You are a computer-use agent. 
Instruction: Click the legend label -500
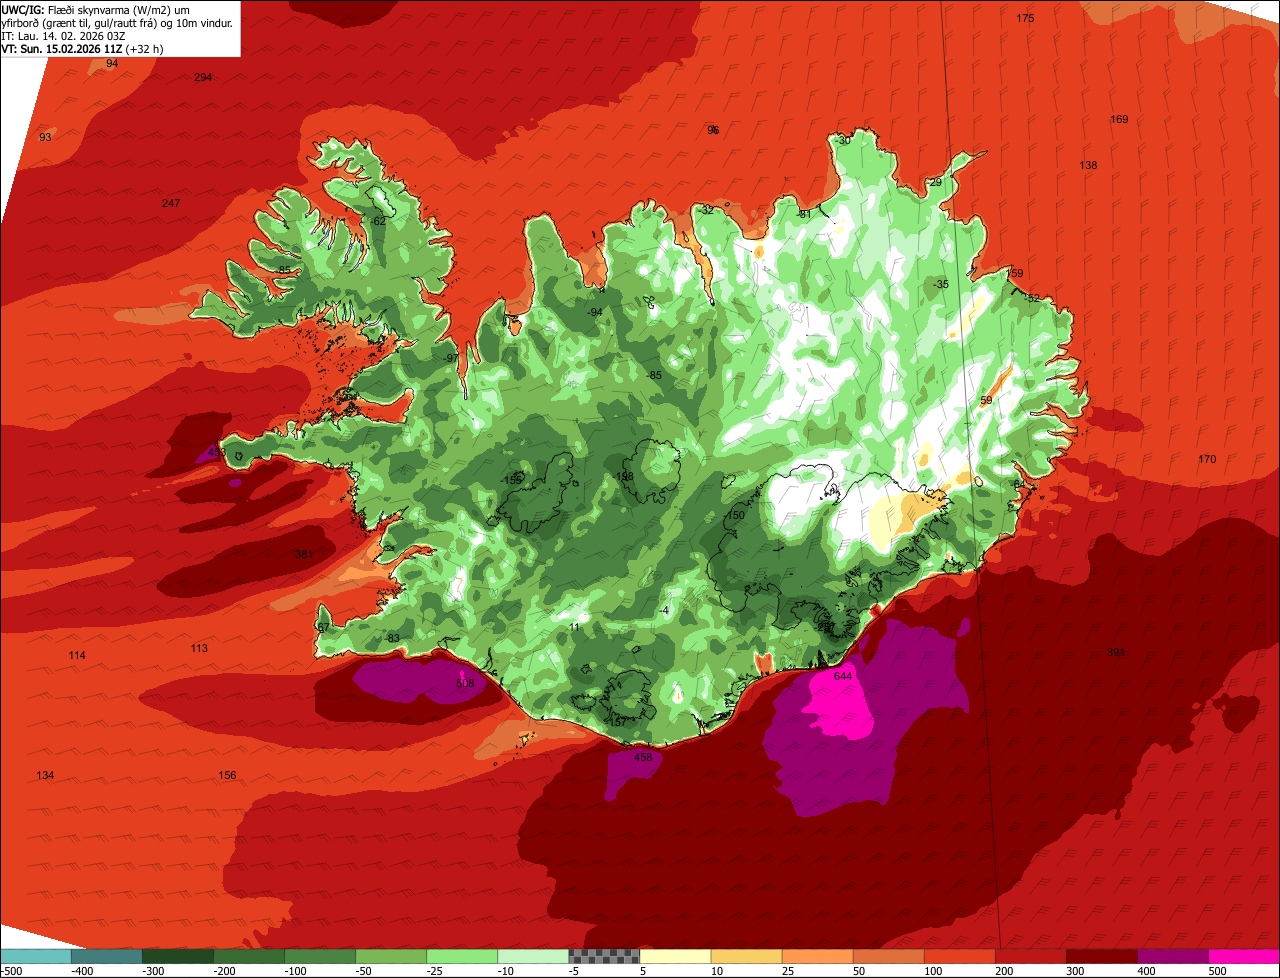coord(11,971)
